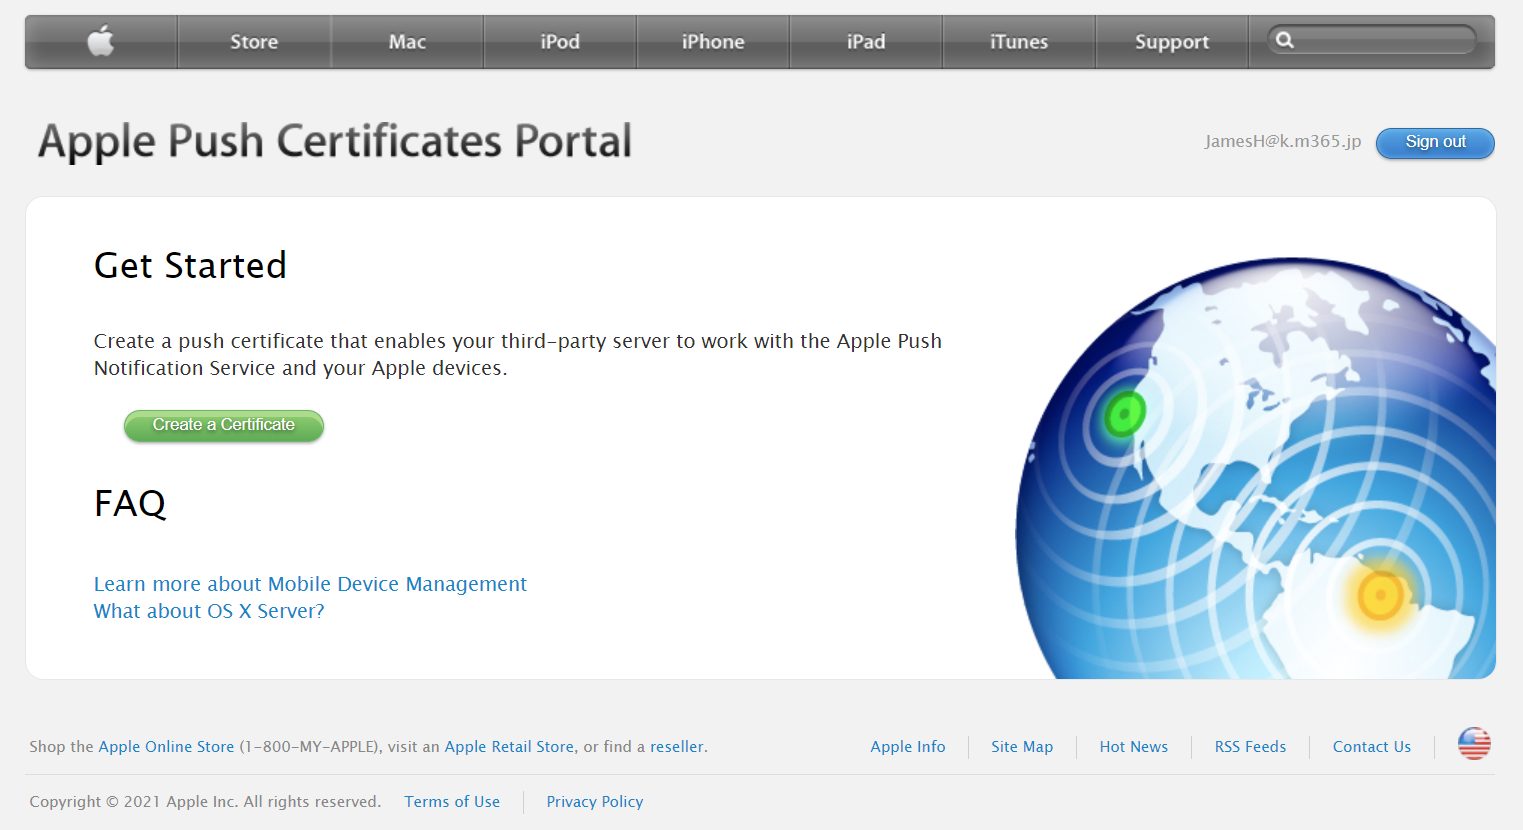Screen dimensions: 1523x830
Task: Open the Support page
Action: tap(1172, 42)
